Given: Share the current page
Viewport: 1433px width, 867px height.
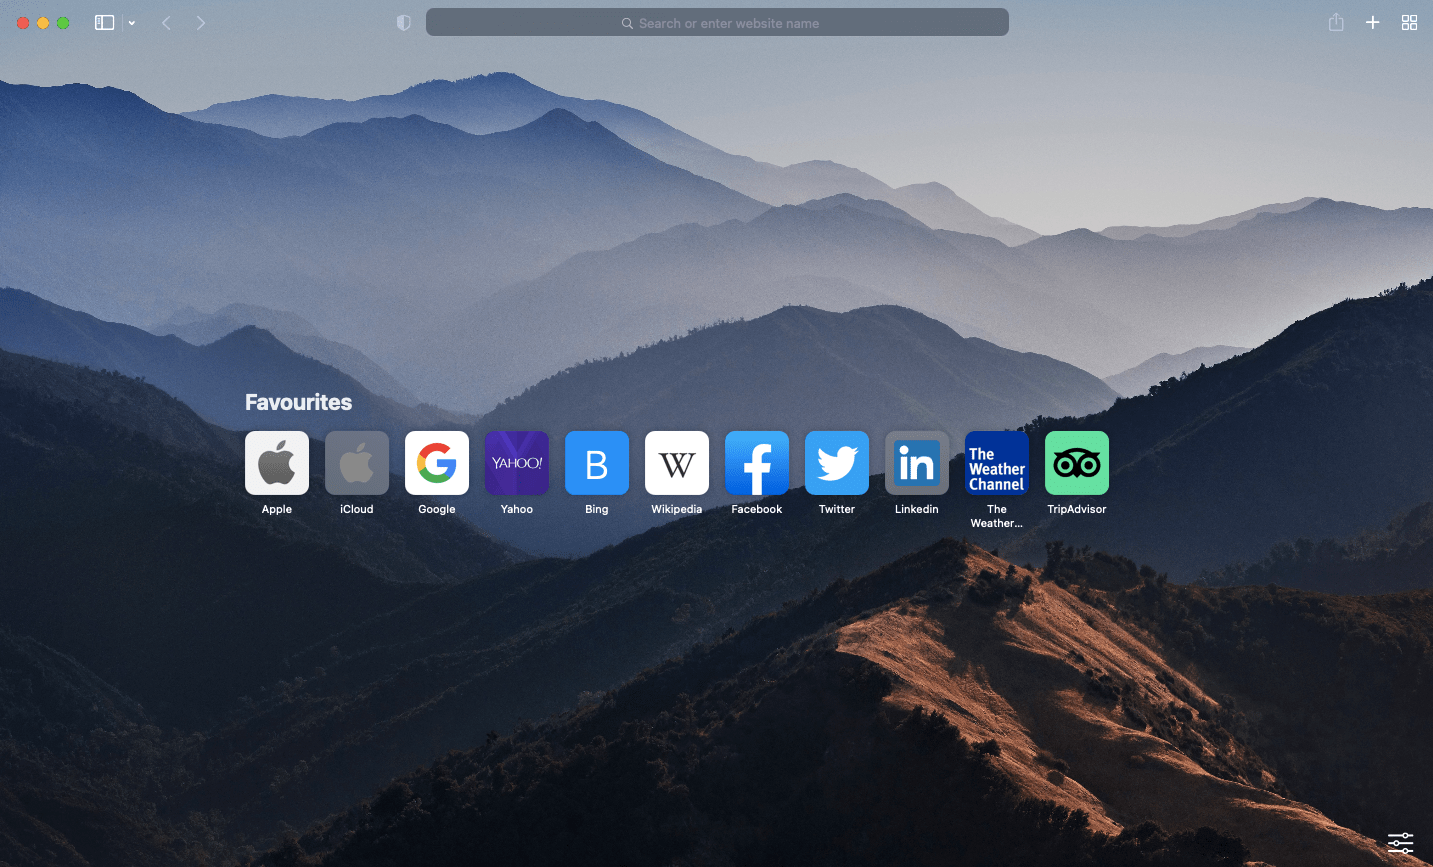Looking at the screenshot, I should click(1336, 22).
